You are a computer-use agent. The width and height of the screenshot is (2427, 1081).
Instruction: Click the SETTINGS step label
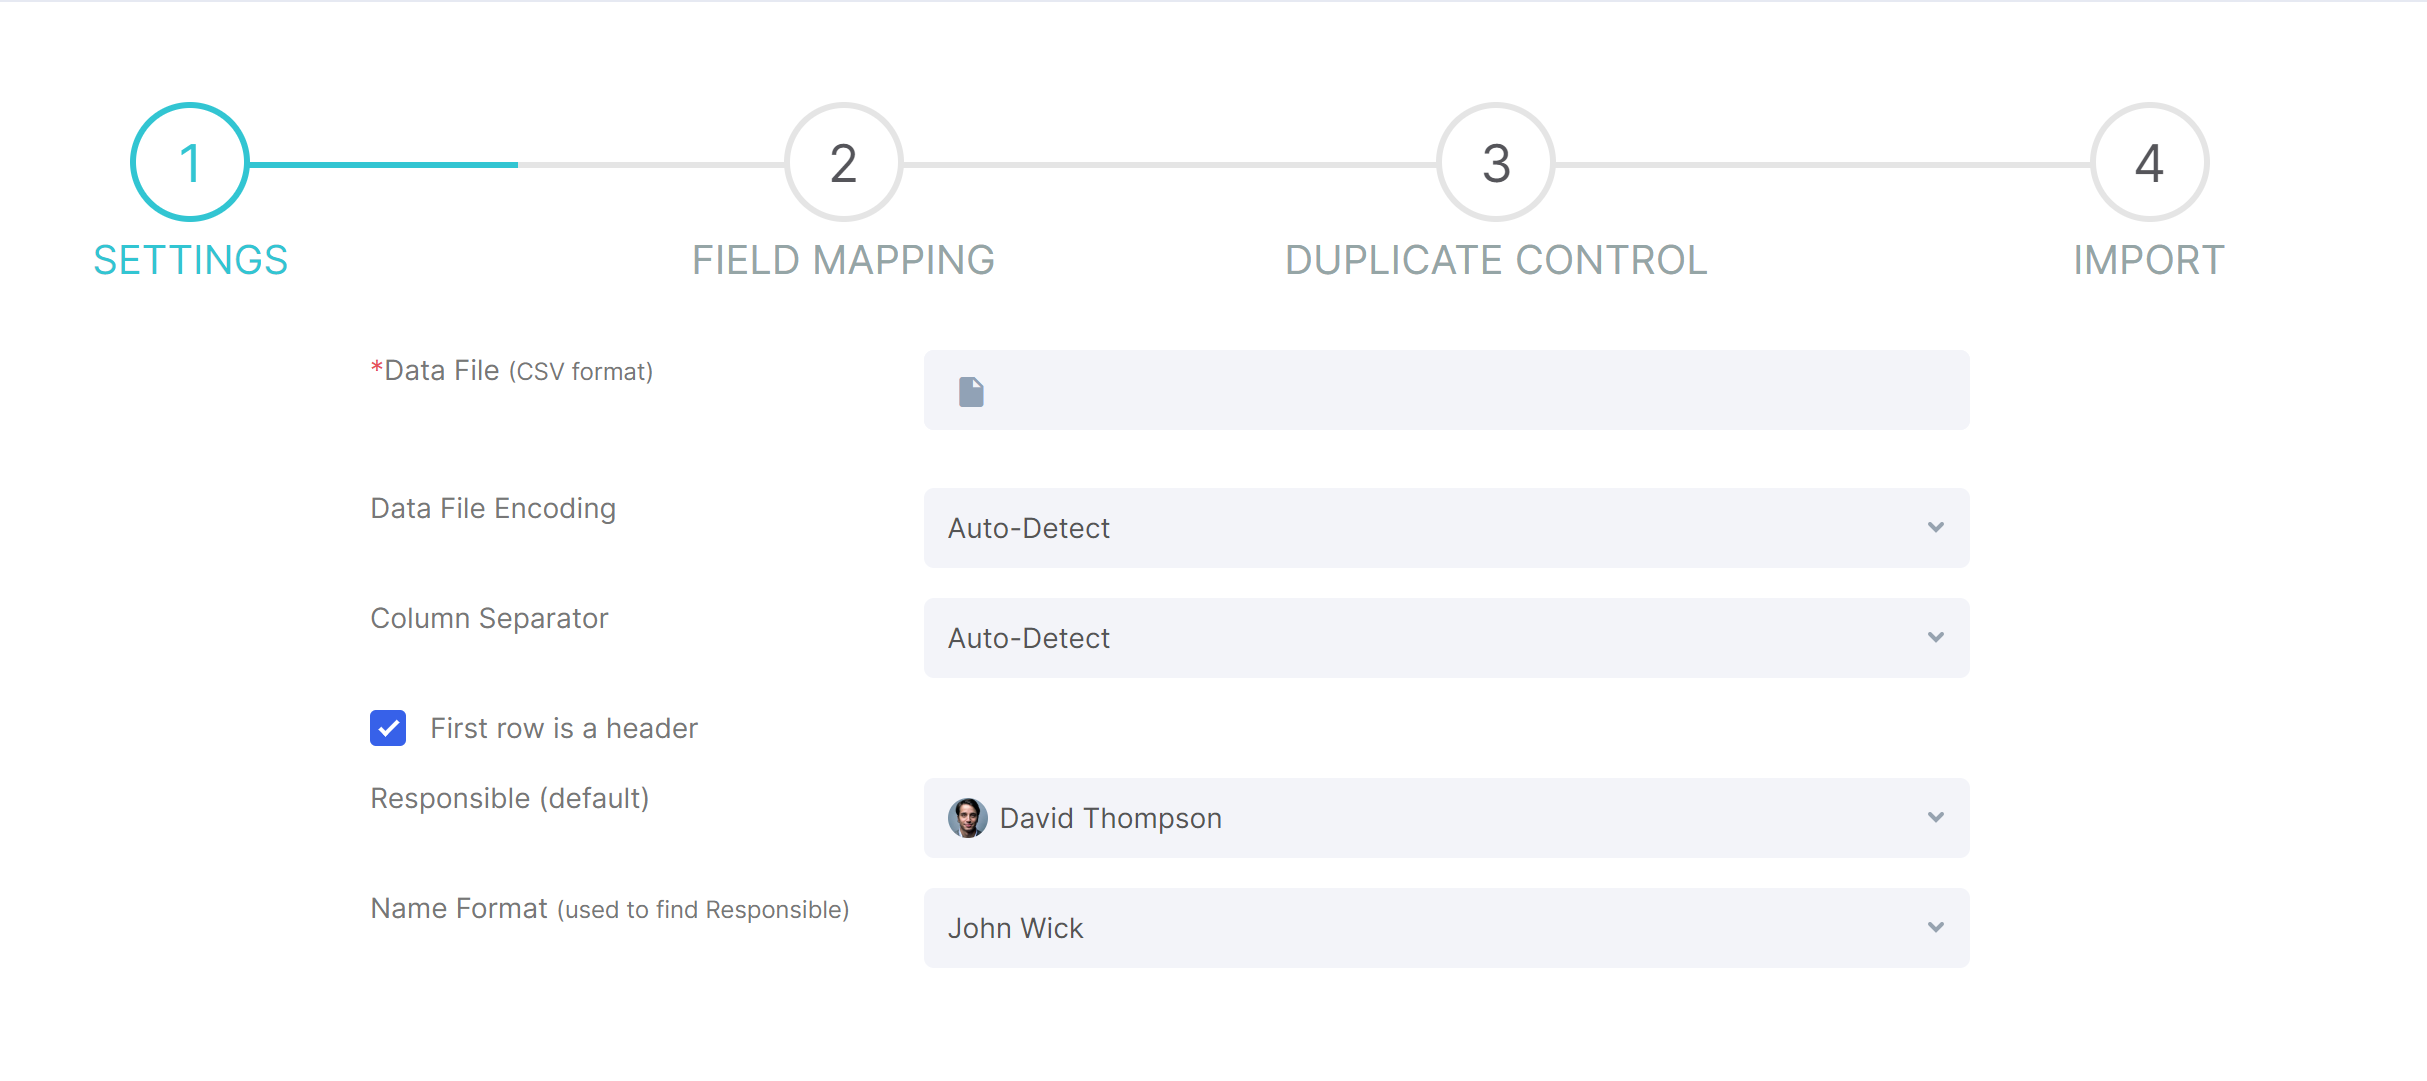[x=190, y=260]
